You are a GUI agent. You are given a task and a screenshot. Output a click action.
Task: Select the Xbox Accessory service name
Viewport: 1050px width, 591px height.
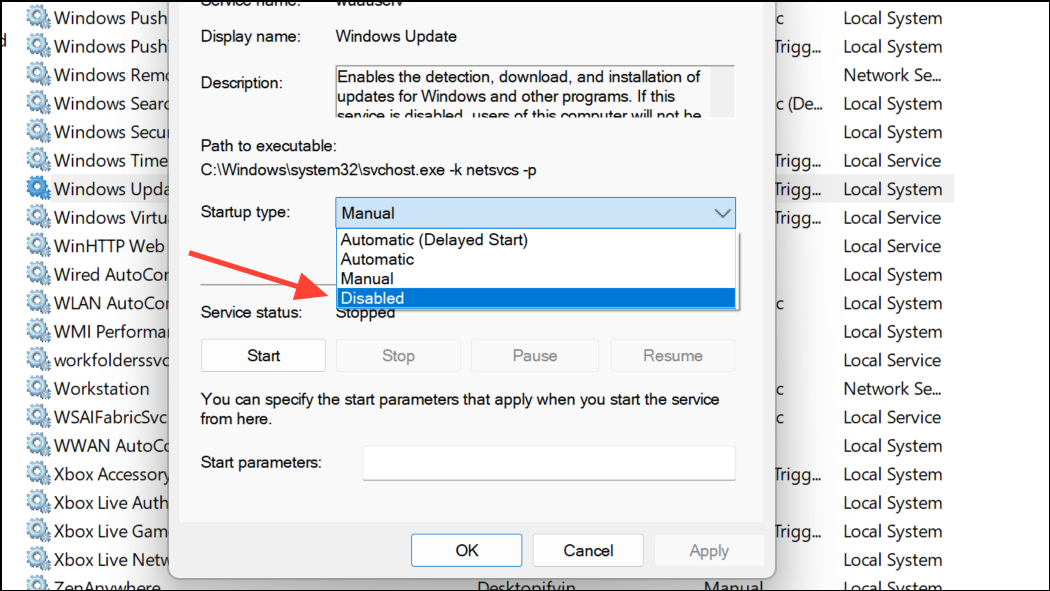(x=111, y=474)
